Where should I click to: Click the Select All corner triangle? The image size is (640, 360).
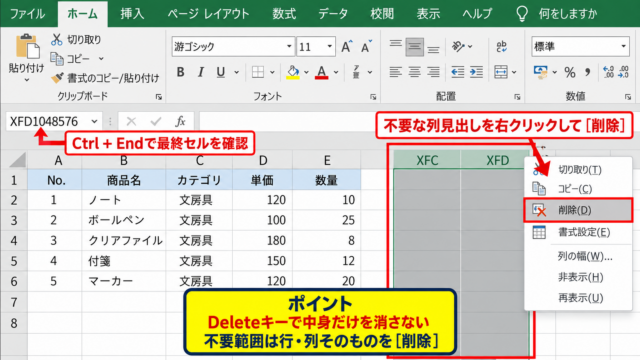click(18, 160)
